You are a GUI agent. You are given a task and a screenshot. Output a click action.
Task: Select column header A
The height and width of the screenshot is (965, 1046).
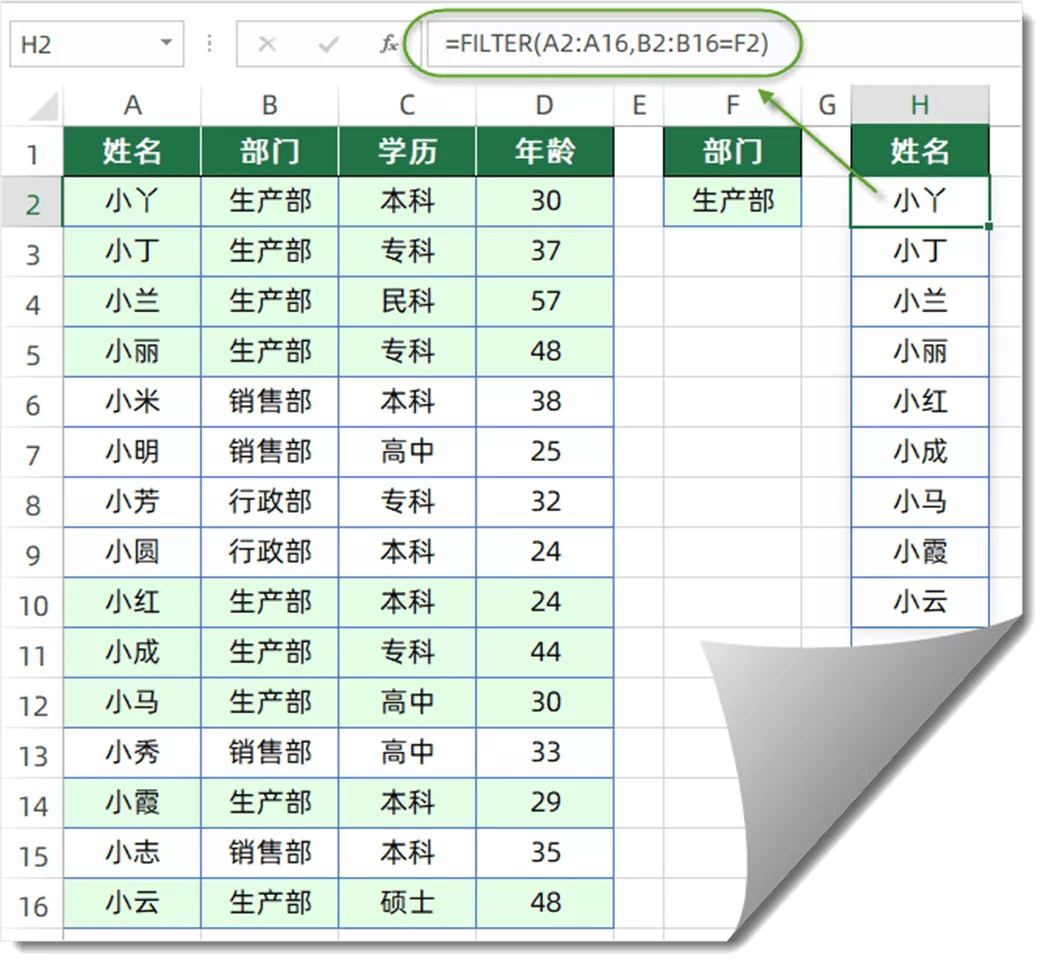tap(132, 105)
